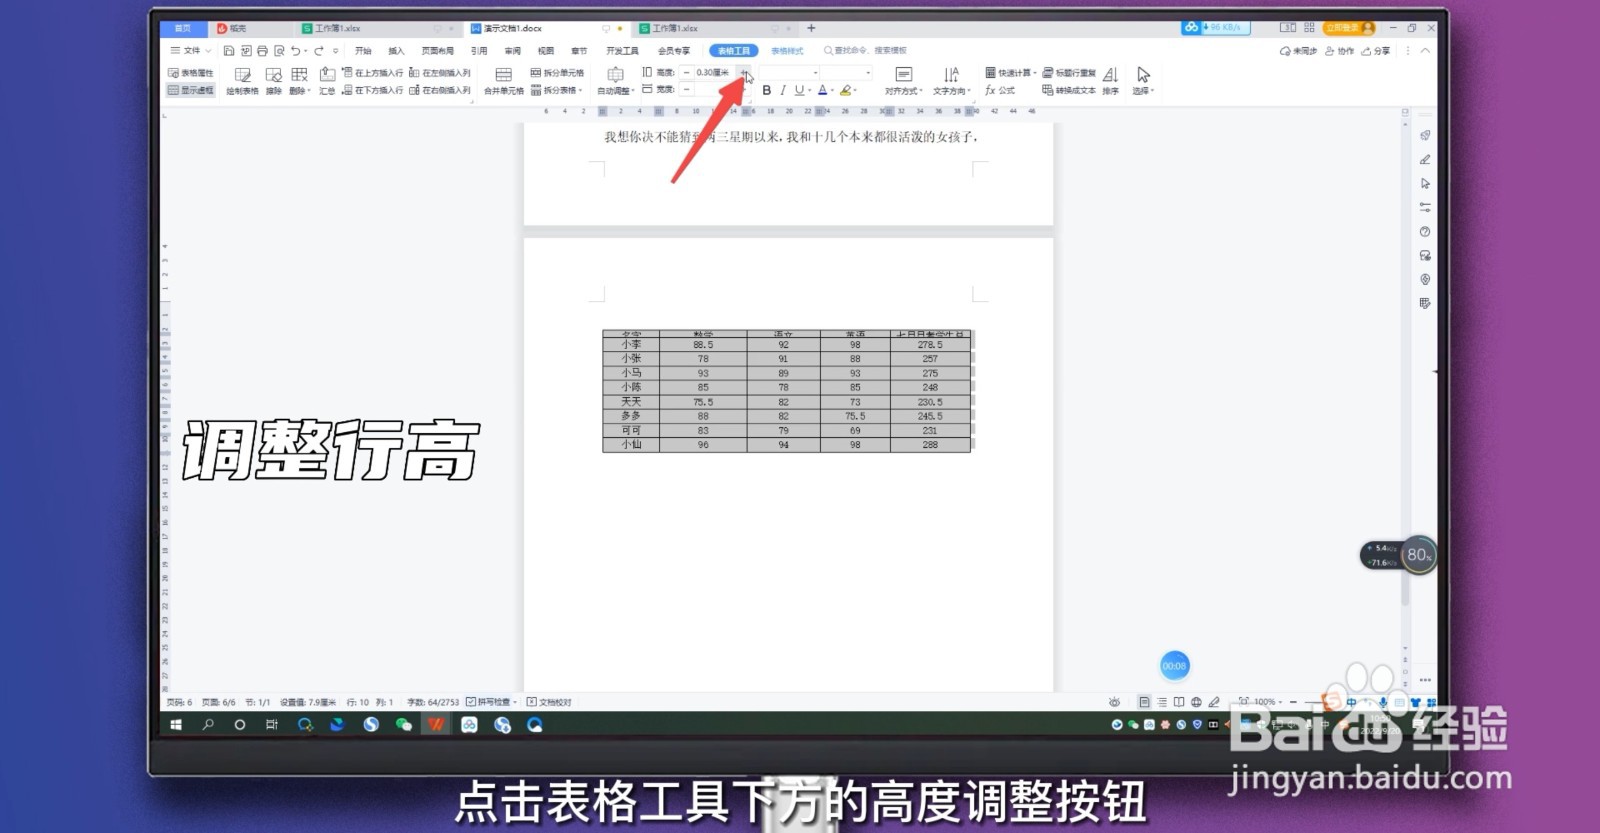Click the WPS icon in taskbar
The image size is (1600, 833).
(436, 725)
